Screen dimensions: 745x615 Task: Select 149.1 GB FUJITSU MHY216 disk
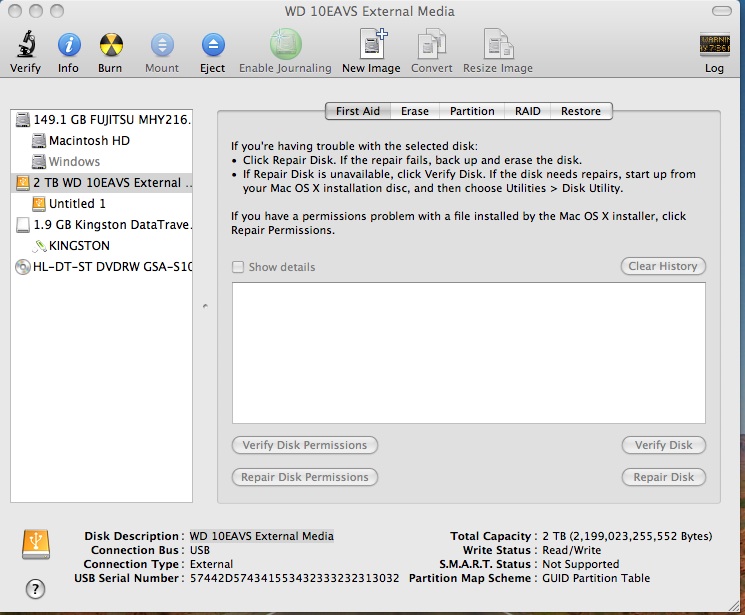click(x=102, y=119)
